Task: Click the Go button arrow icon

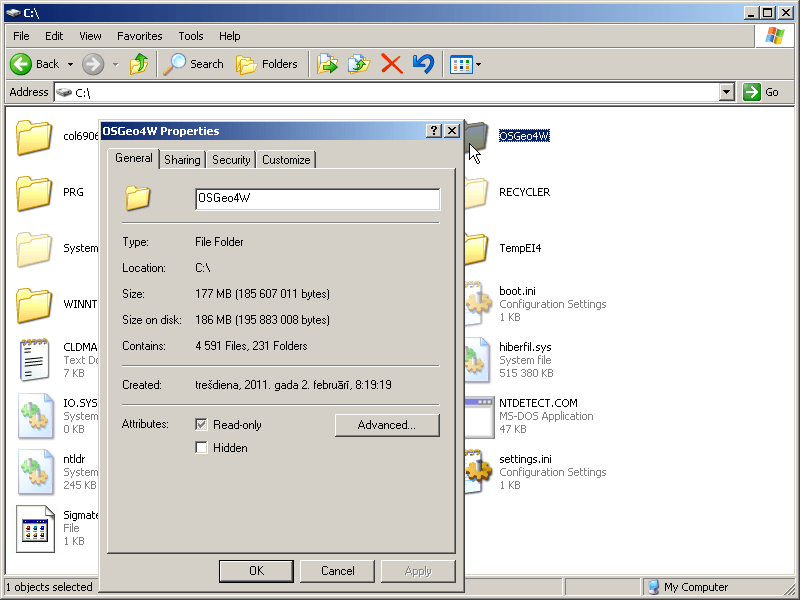Action: click(752, 92)
